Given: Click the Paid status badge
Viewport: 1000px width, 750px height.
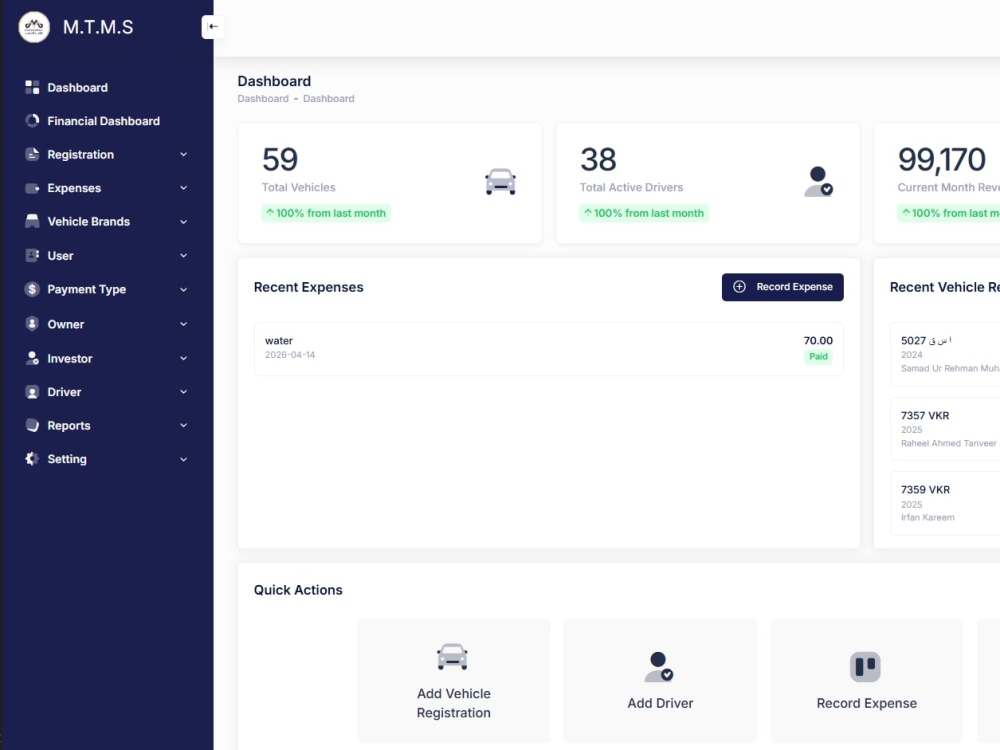Looking at the screenshot, I should click(x=818, y=357).
